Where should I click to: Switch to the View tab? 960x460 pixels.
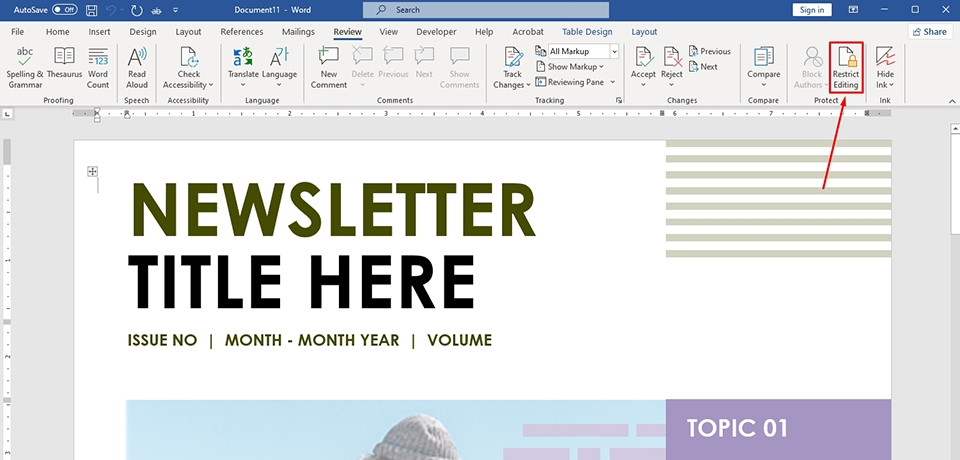point(388,32)
